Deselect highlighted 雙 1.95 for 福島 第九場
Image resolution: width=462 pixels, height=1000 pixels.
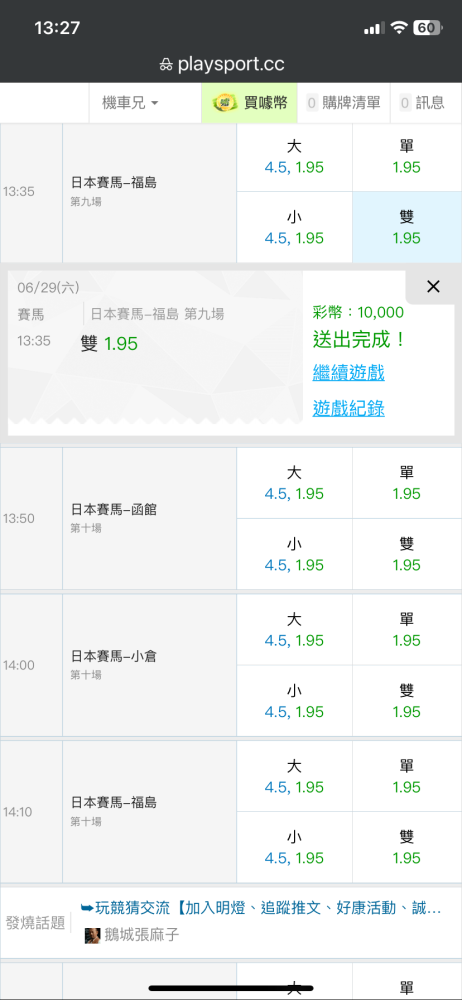click(x=406, y=228)
